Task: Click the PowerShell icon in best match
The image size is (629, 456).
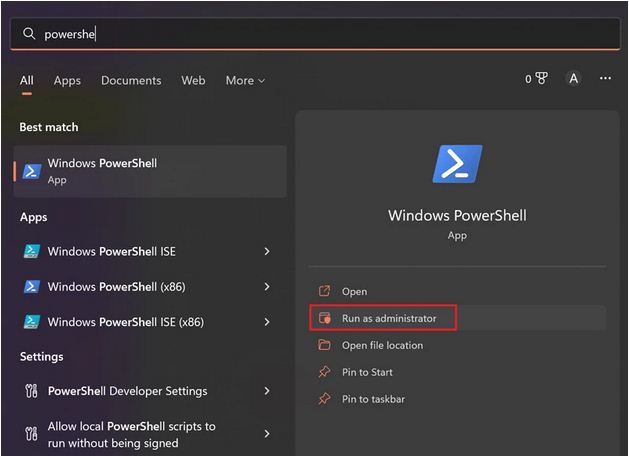Action: (32, 171)
